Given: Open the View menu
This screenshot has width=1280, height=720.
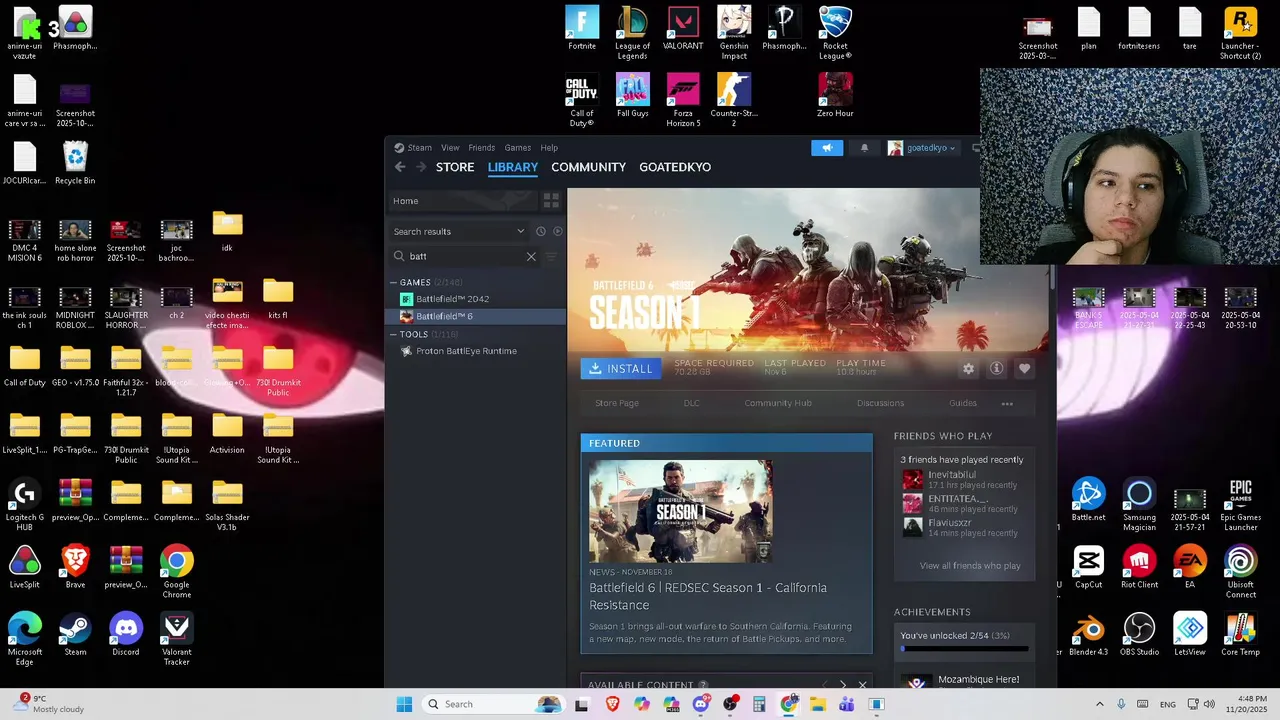Looking at the screenshot, I should tap(450, 148).
